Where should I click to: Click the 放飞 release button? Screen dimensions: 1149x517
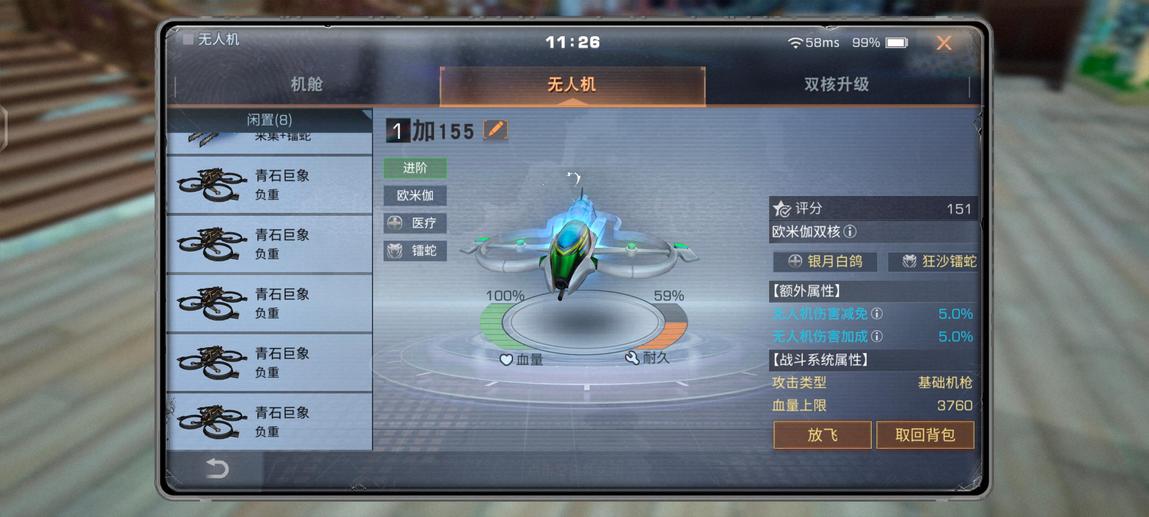(822, 435)
